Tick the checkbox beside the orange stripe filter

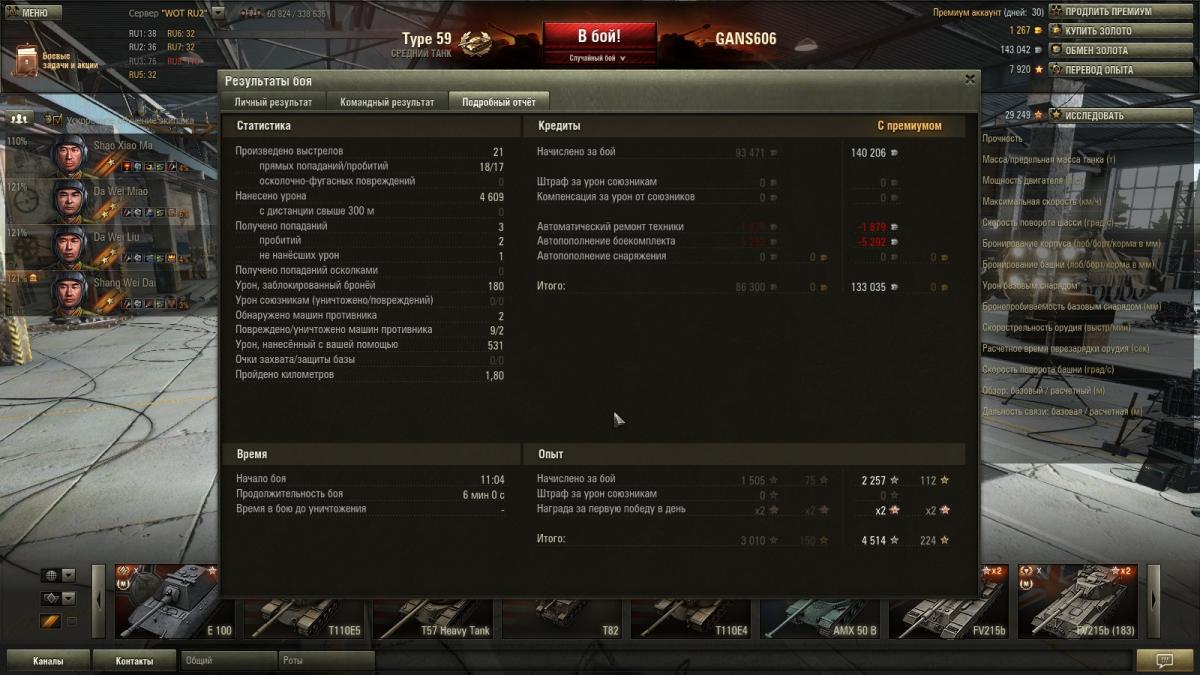coord(70,621)
